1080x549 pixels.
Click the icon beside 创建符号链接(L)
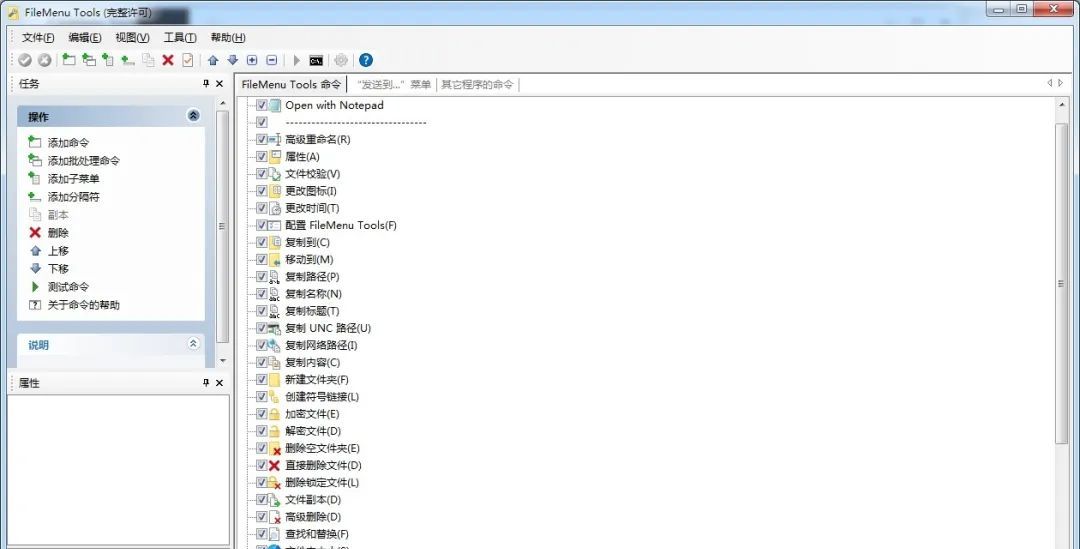(274, 397)
